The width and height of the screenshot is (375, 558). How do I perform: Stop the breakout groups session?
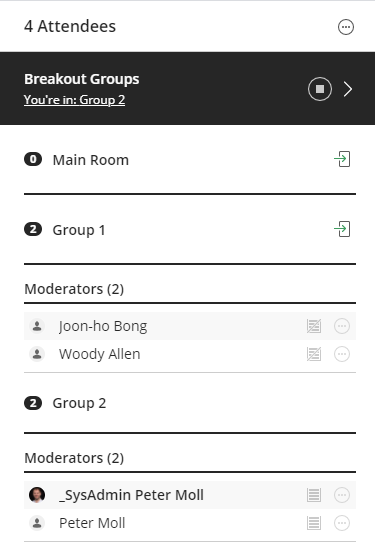point(320,89)
